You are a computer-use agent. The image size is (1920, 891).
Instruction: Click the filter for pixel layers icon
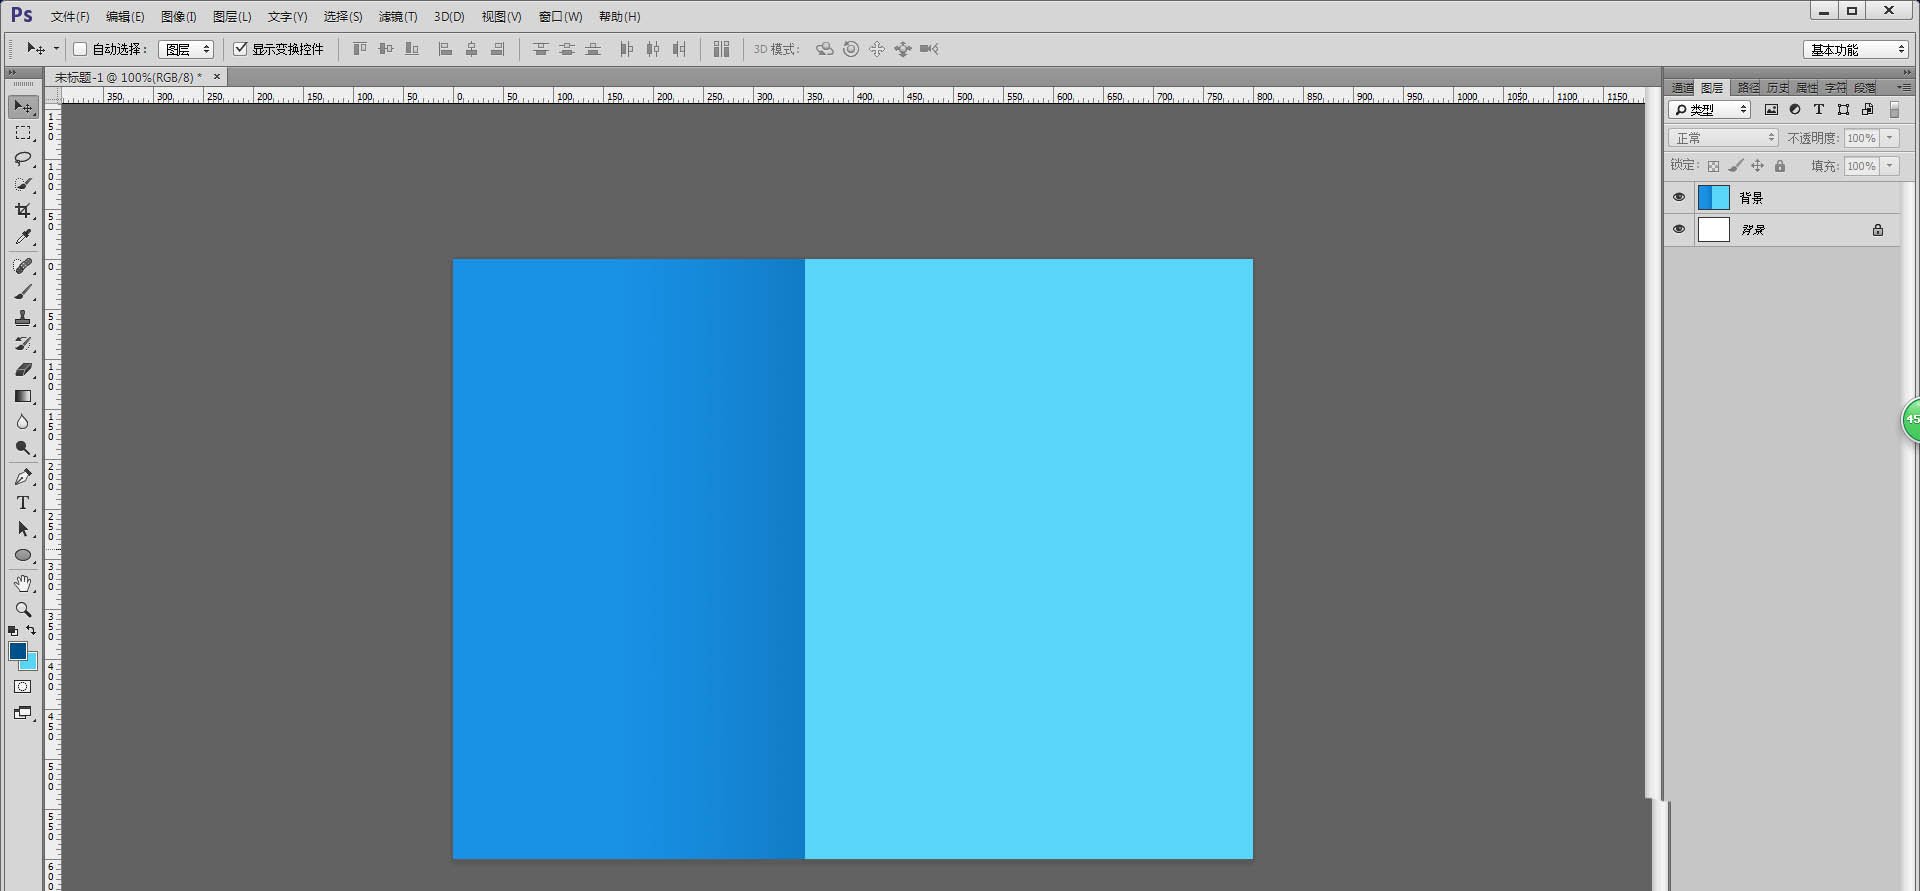click(x=1771, y=110)
